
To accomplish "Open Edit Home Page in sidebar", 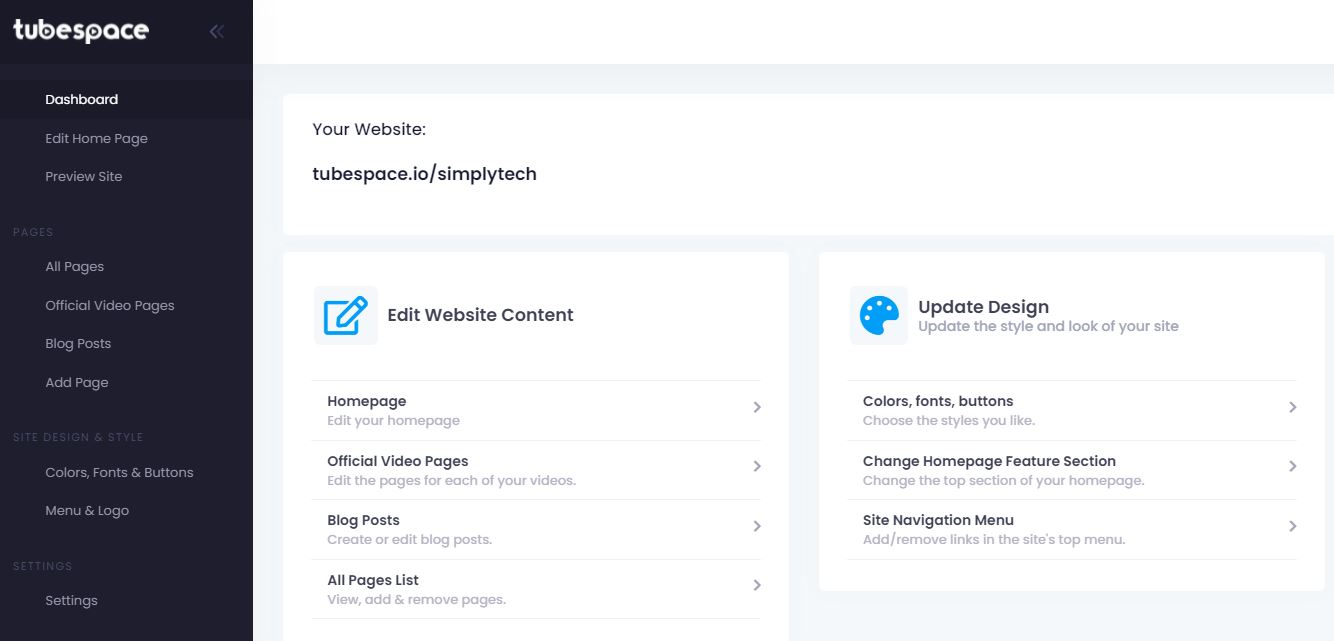I will 96,138.
